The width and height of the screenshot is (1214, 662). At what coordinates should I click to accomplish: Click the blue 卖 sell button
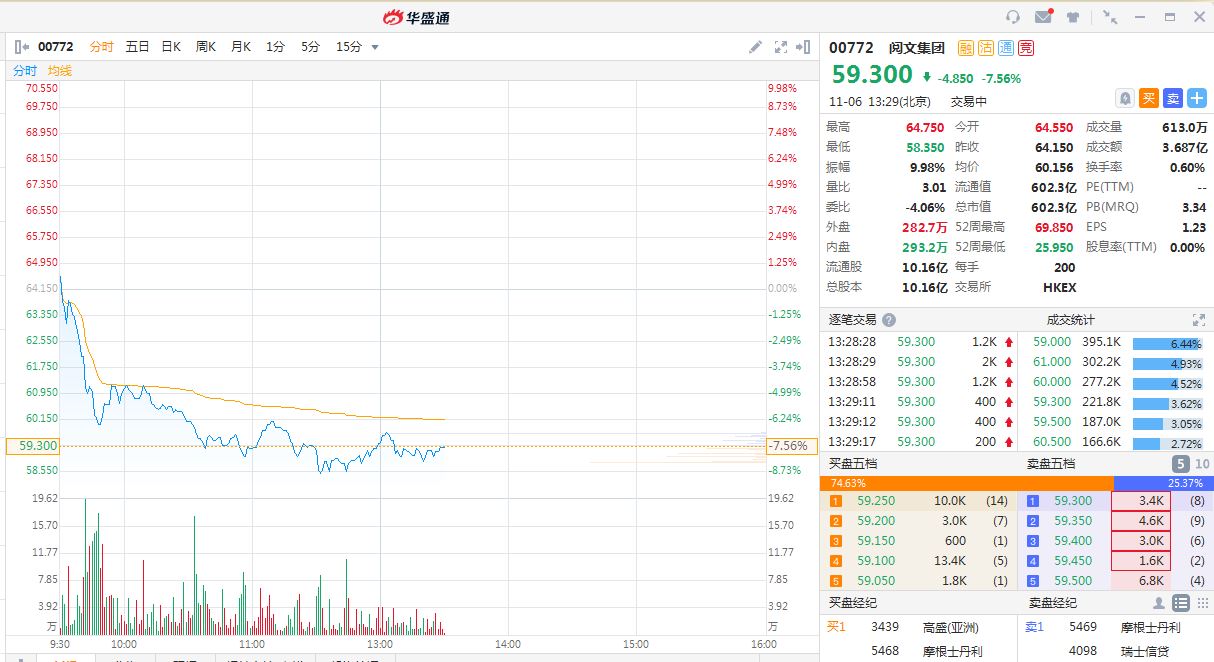[x=1172, y=98]
